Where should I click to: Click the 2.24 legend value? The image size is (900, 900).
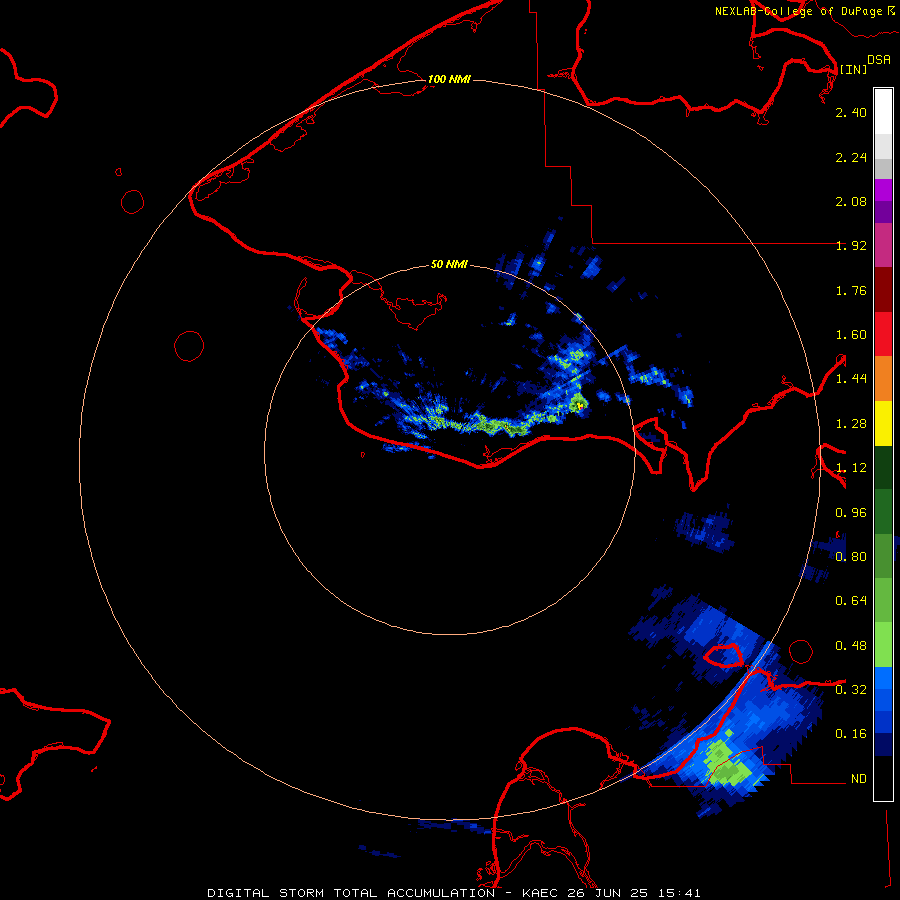tap(851, 157)
